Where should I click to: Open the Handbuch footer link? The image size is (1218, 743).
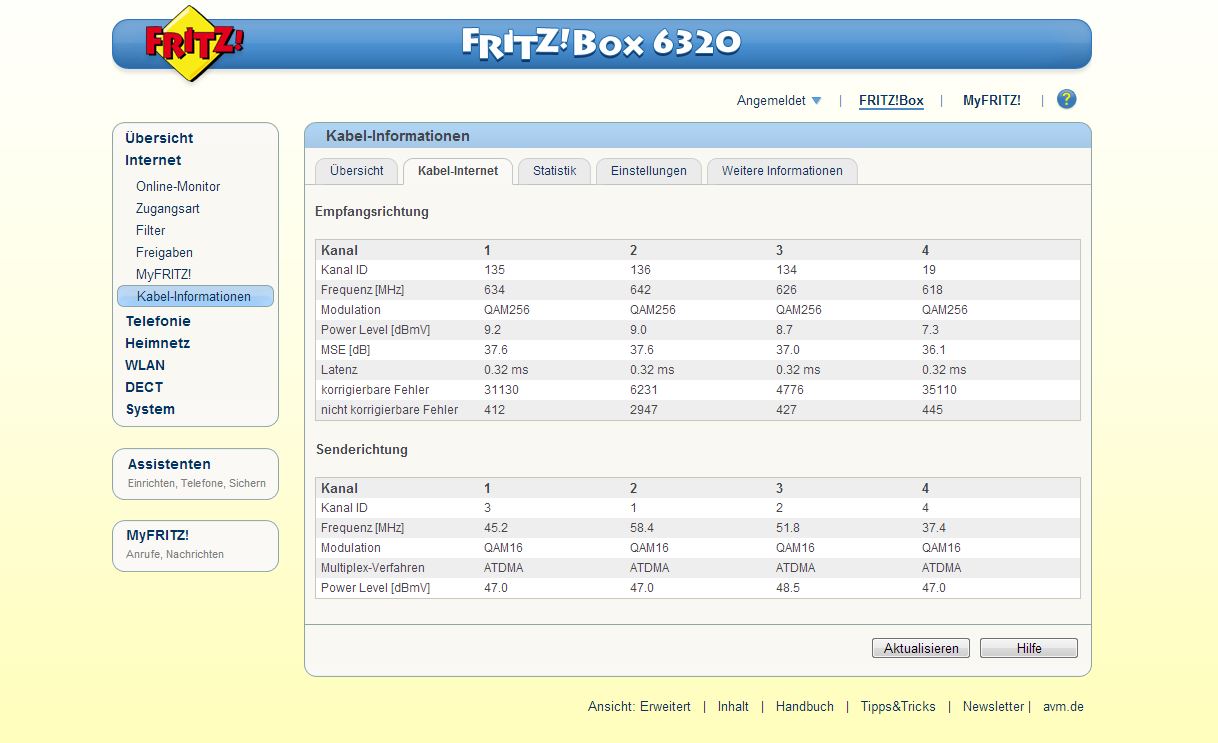(805, 706)
